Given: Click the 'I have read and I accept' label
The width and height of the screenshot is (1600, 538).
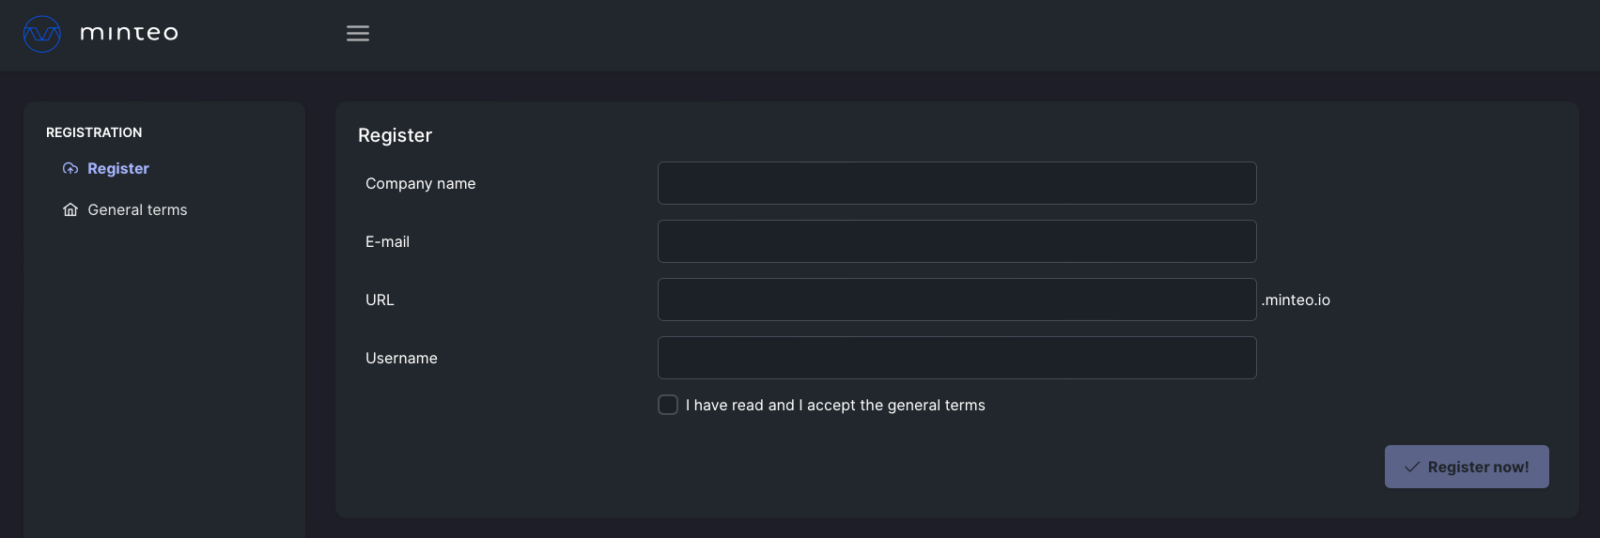Looking at the screenshot, I should [x=835, y=405].
